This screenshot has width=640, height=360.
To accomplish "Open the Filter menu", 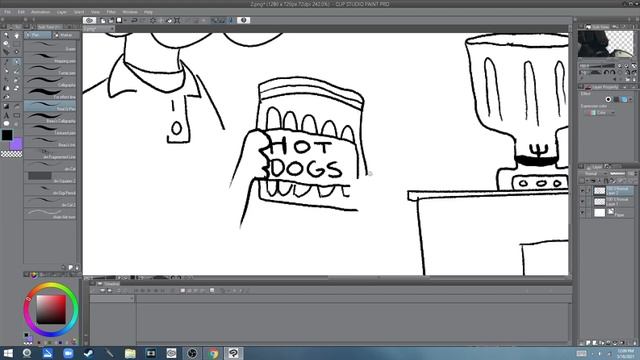I will [111, 12].
